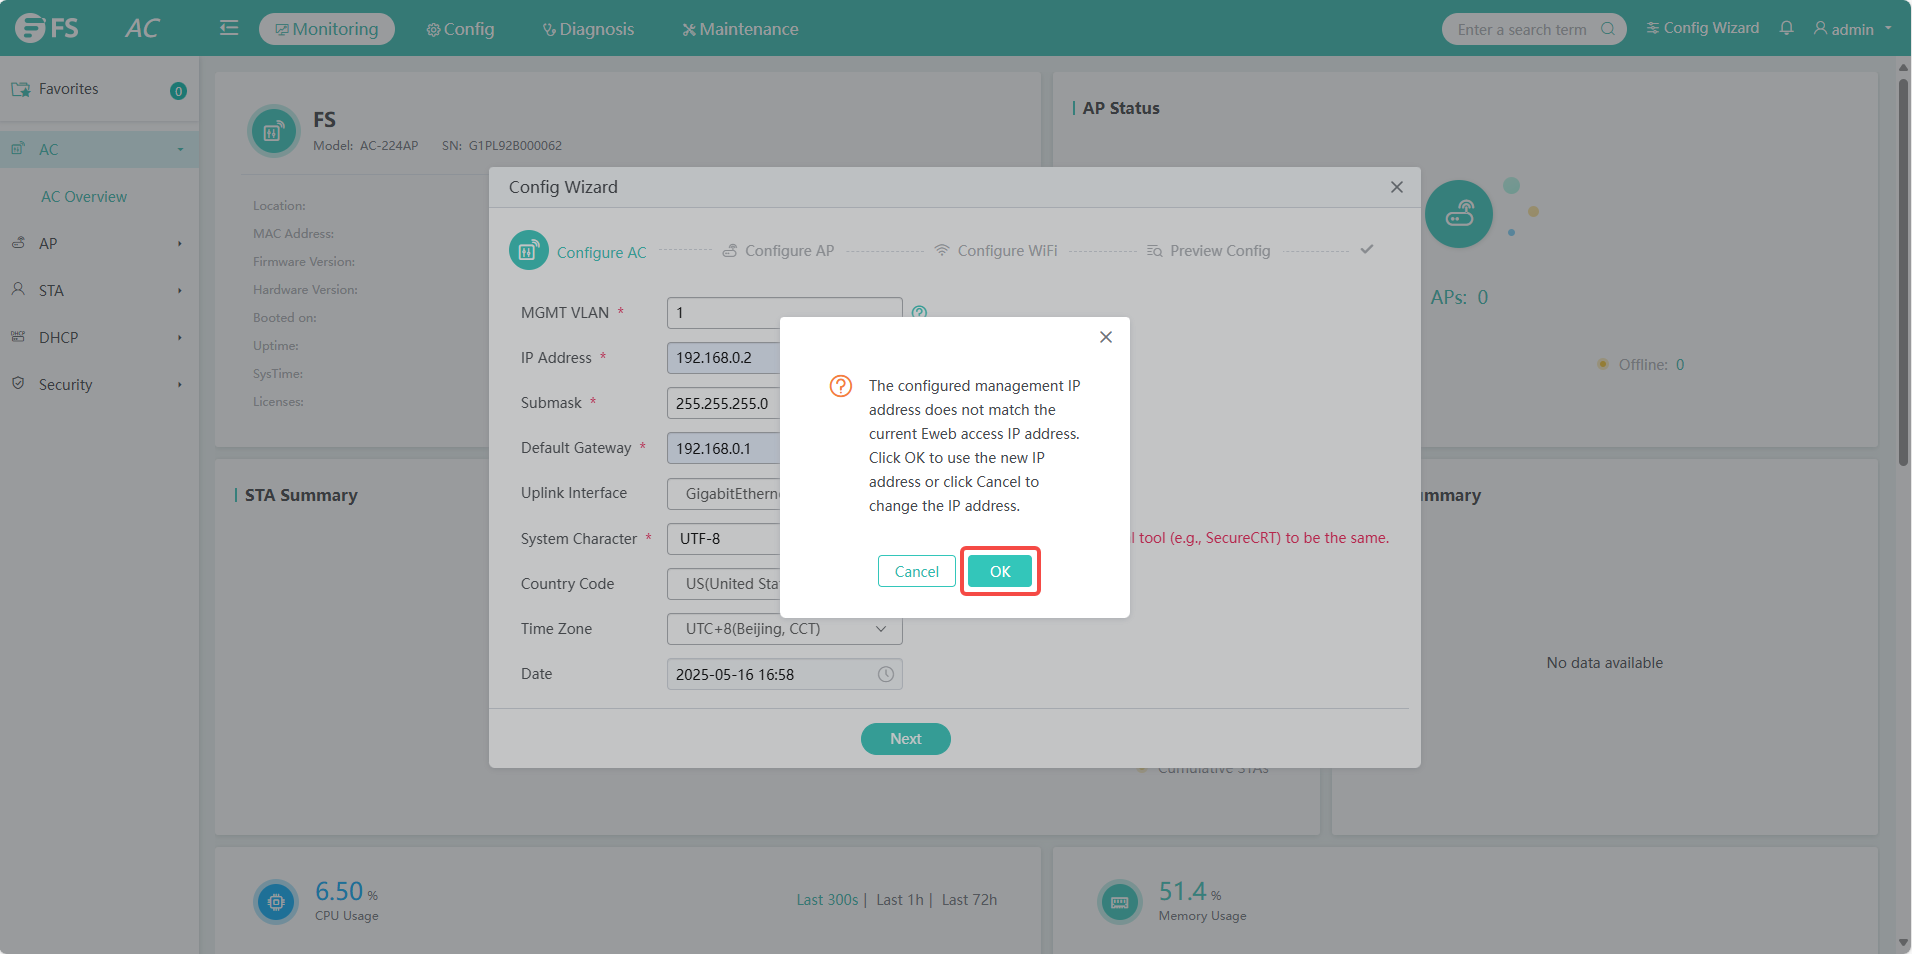Screen dimensions: 1912x954
Task: Close the IP address warning popup
Action: point(1105,337)
